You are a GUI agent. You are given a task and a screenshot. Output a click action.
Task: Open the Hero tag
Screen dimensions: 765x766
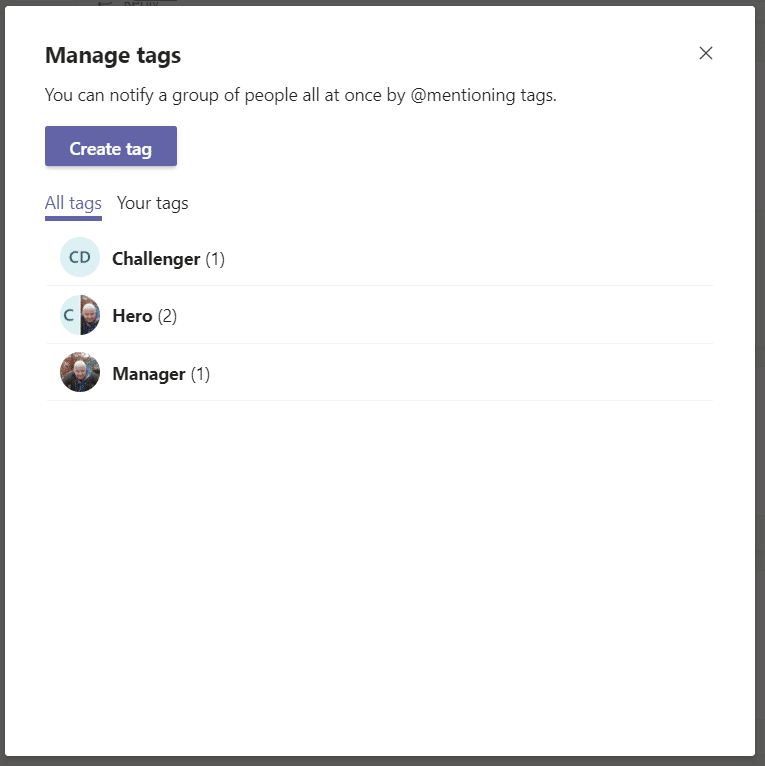[x=132, y=316]
